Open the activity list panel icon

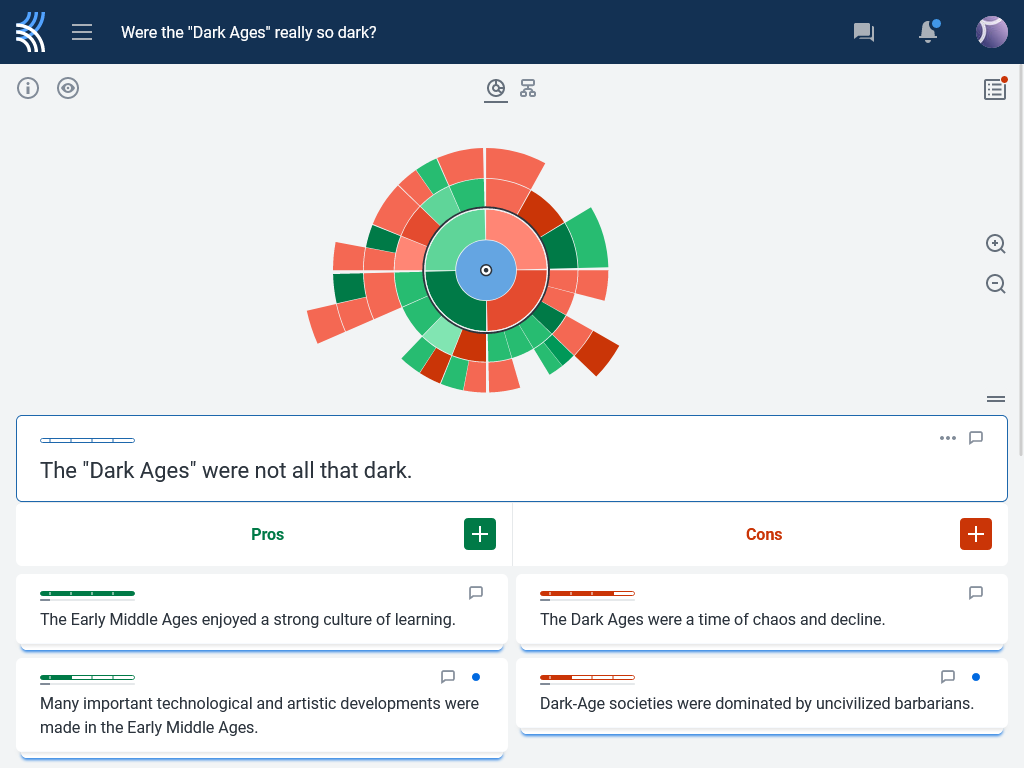[x=994, y=89]
